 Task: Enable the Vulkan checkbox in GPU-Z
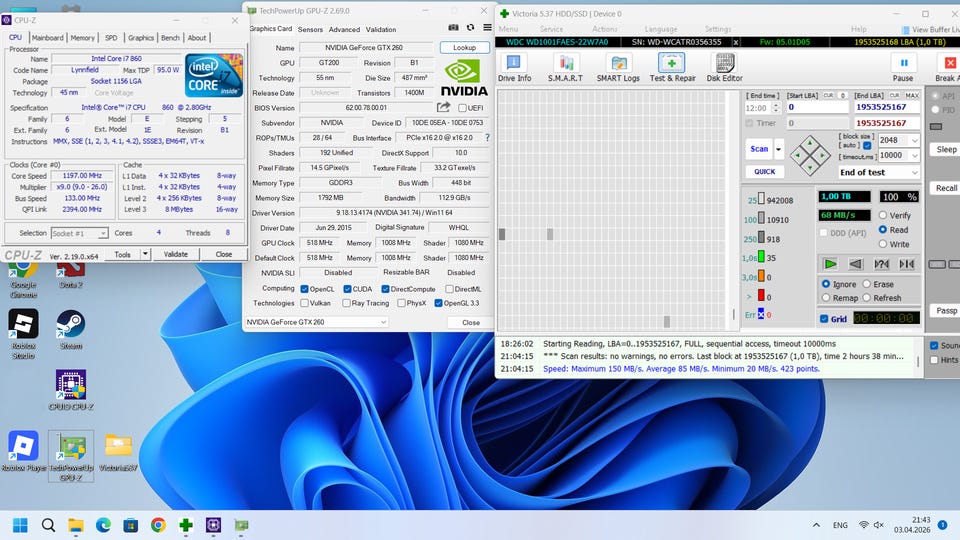(x=305, y=303)
